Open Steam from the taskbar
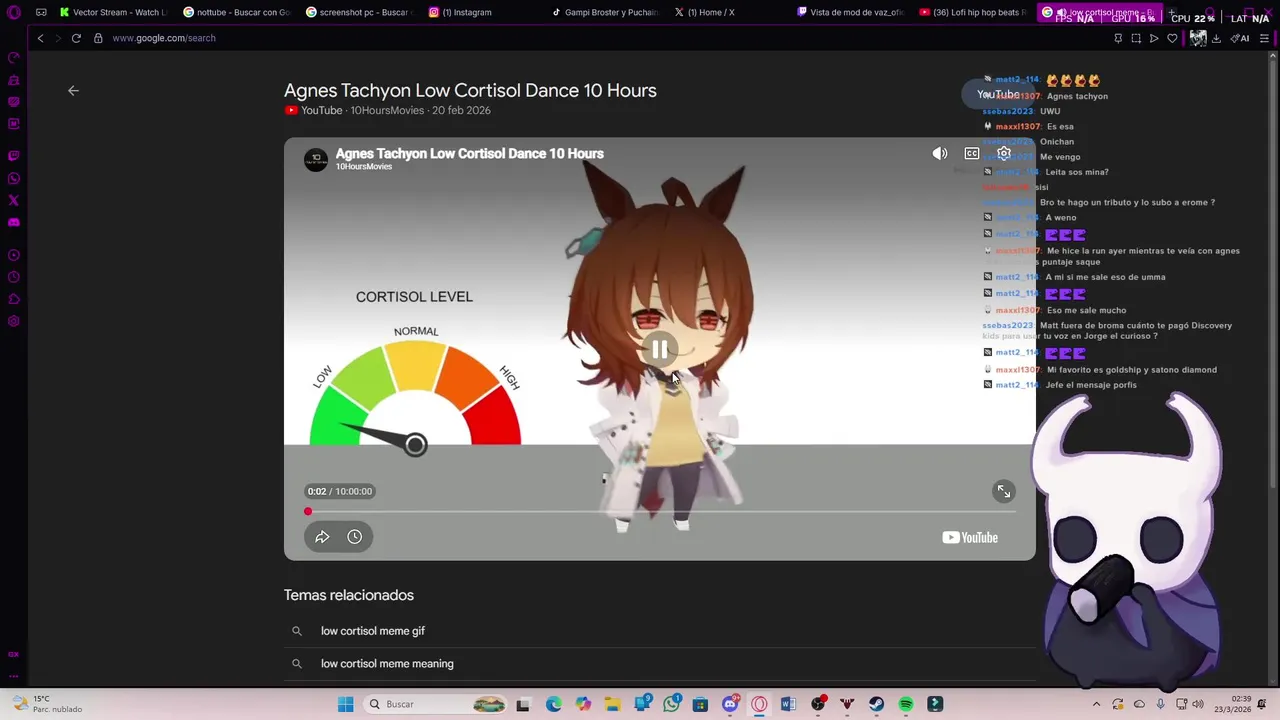 pos(876,704)
